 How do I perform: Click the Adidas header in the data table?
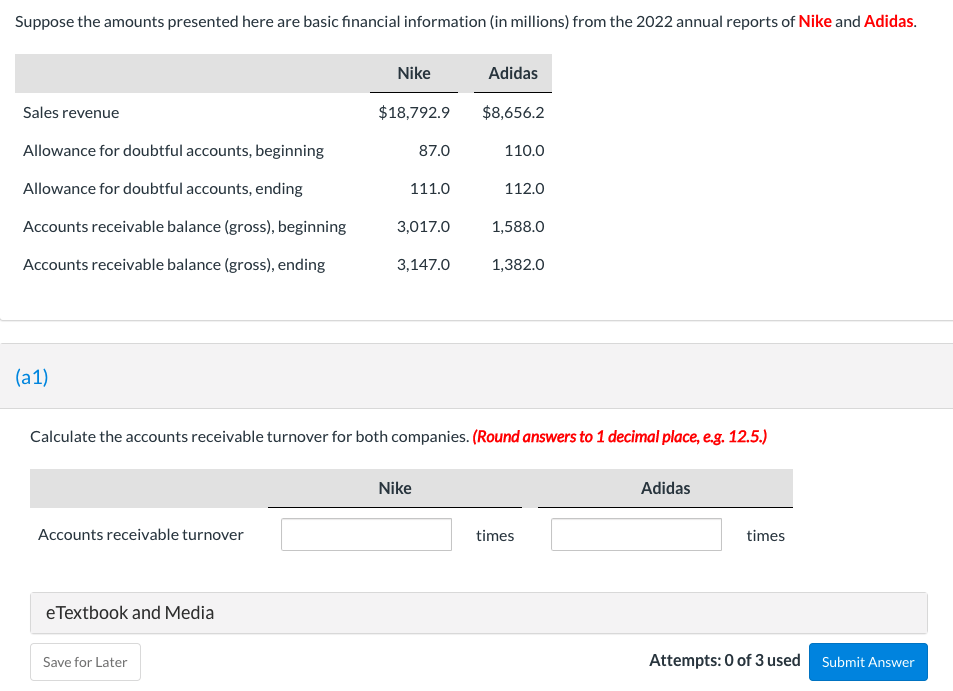(x=512, y=73)
